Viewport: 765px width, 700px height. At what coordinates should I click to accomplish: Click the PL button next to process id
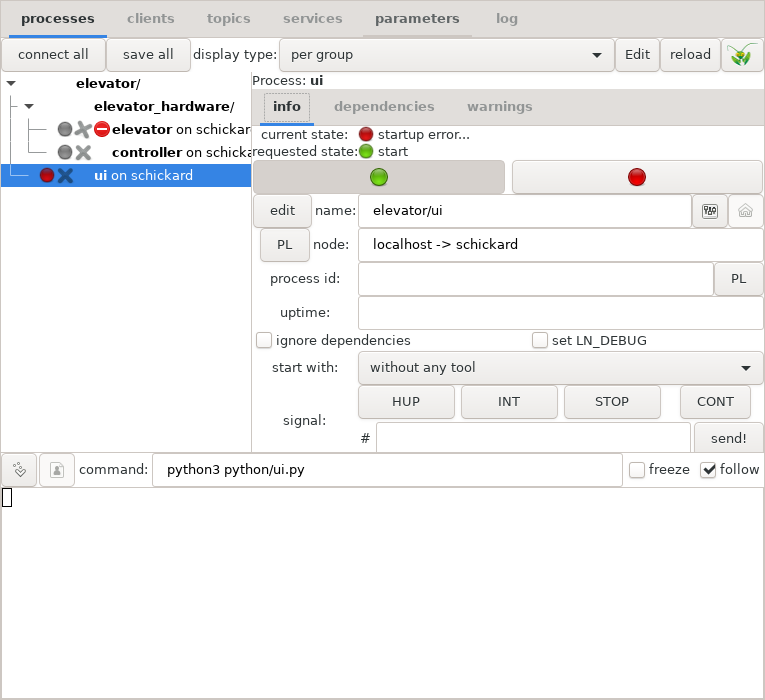[x=738, y=279]
